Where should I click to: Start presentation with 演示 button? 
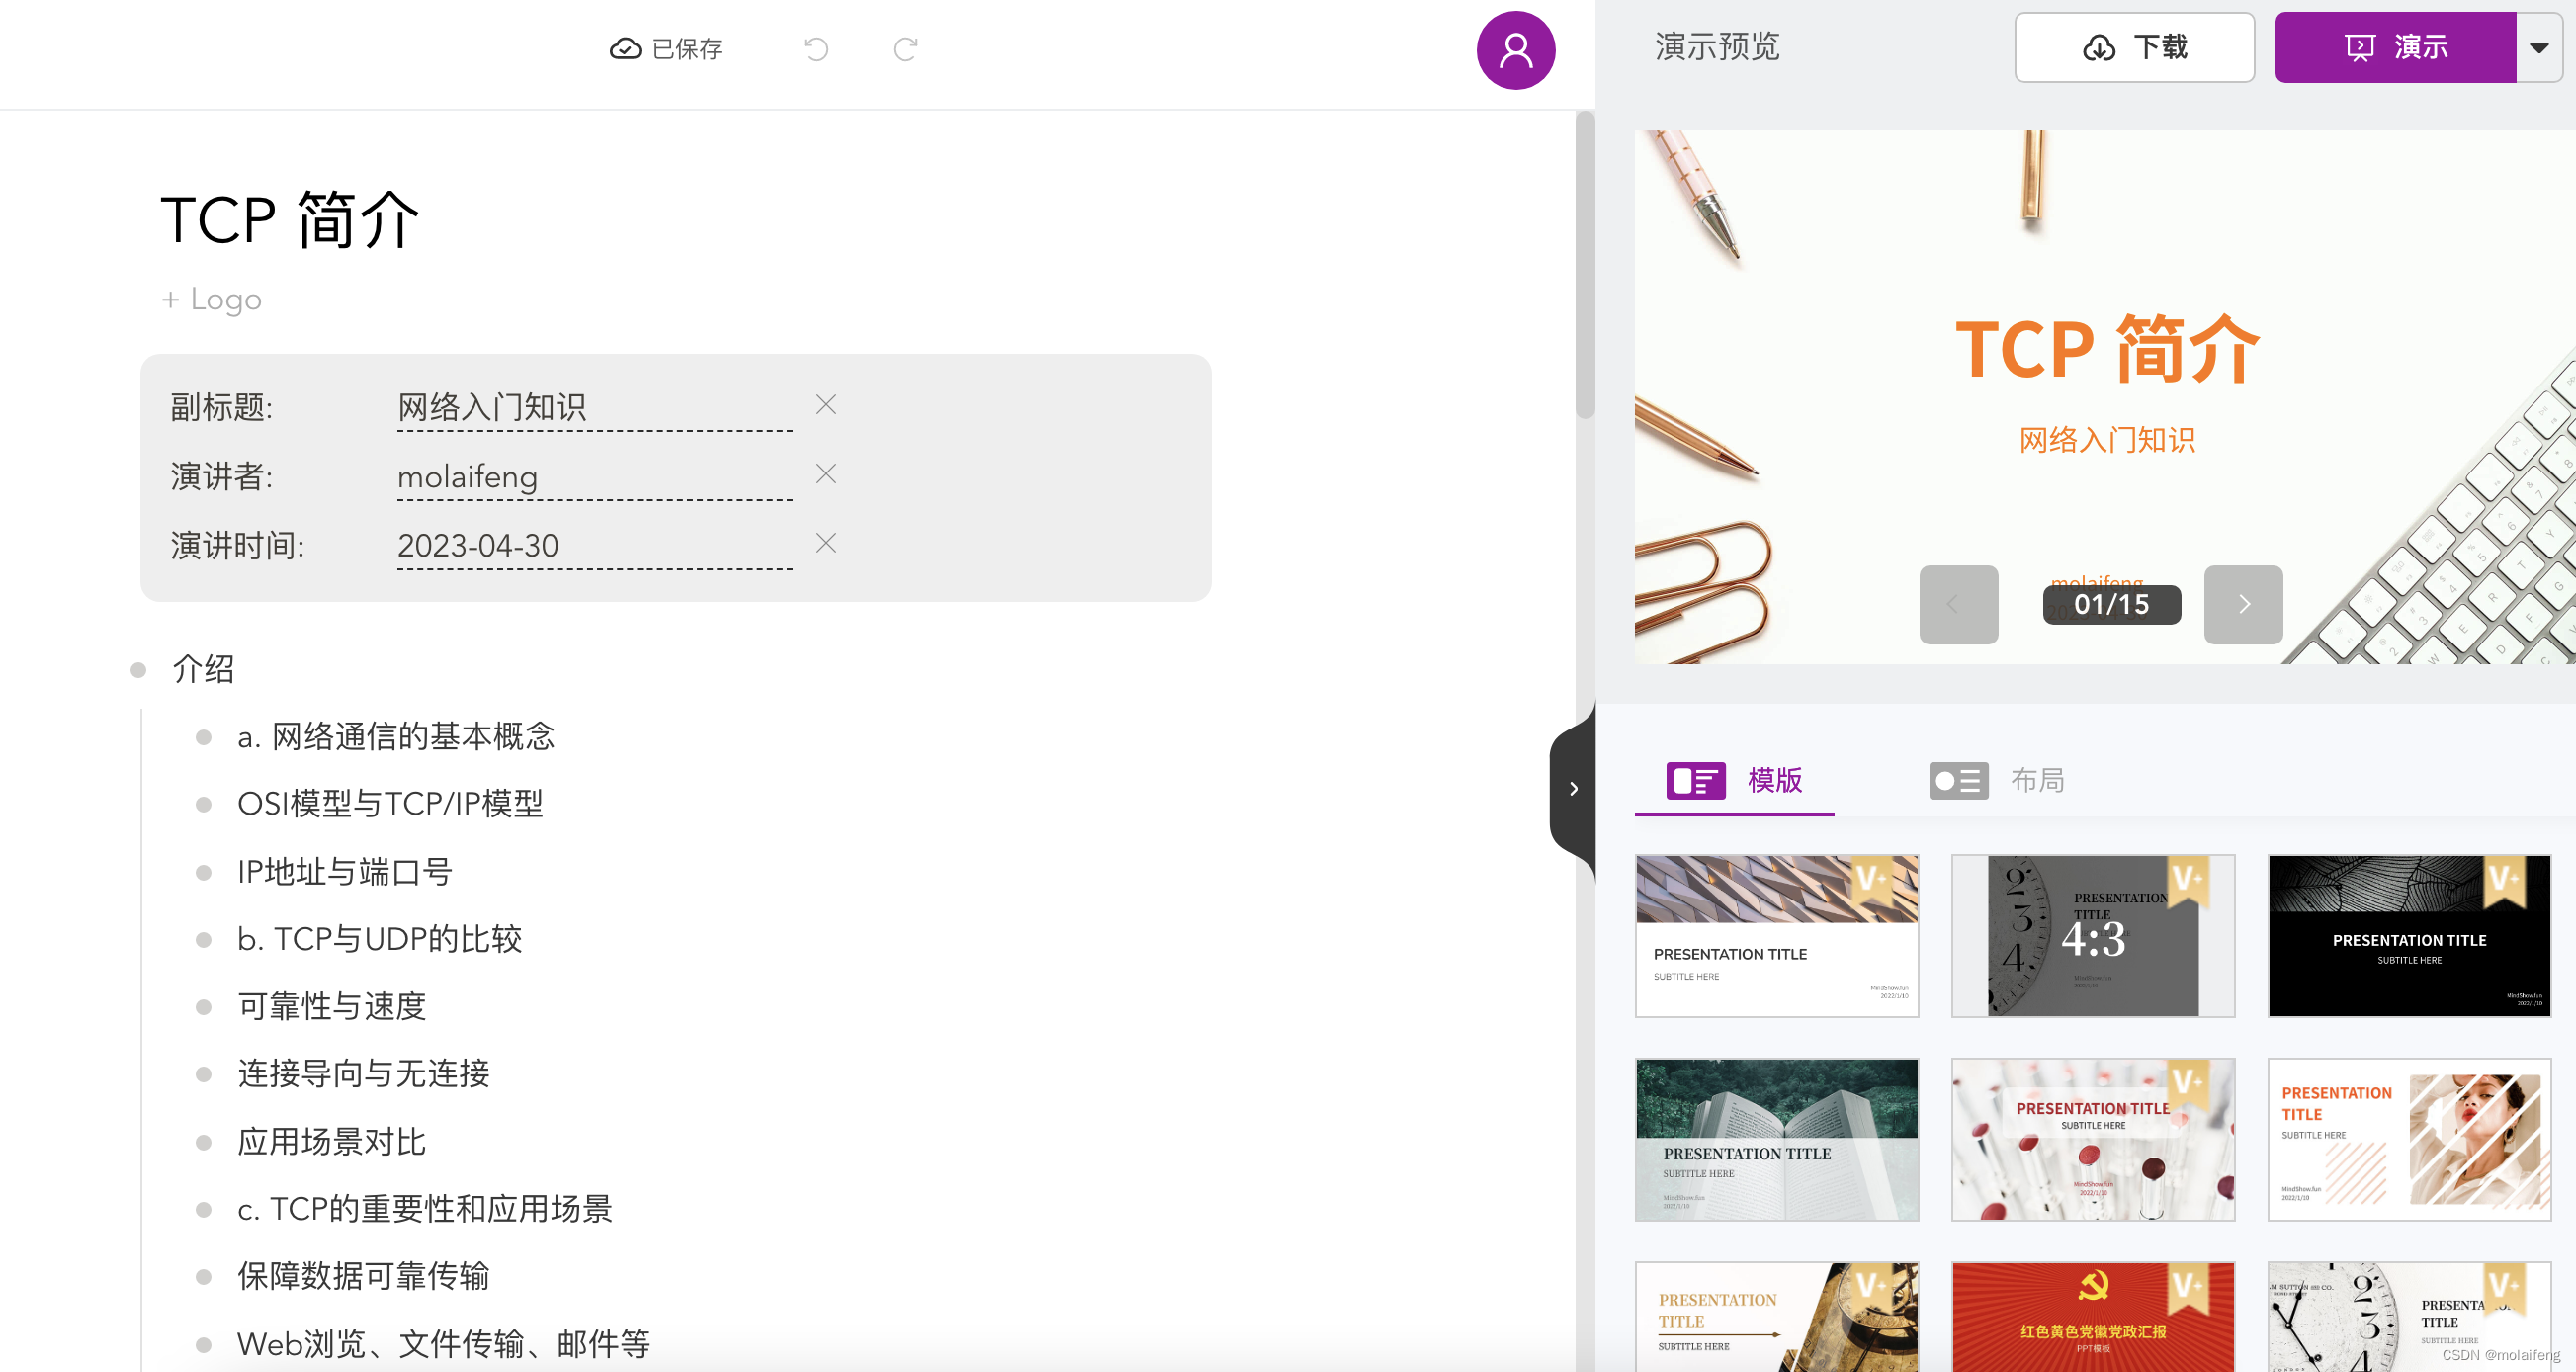tap(2395, 47)
